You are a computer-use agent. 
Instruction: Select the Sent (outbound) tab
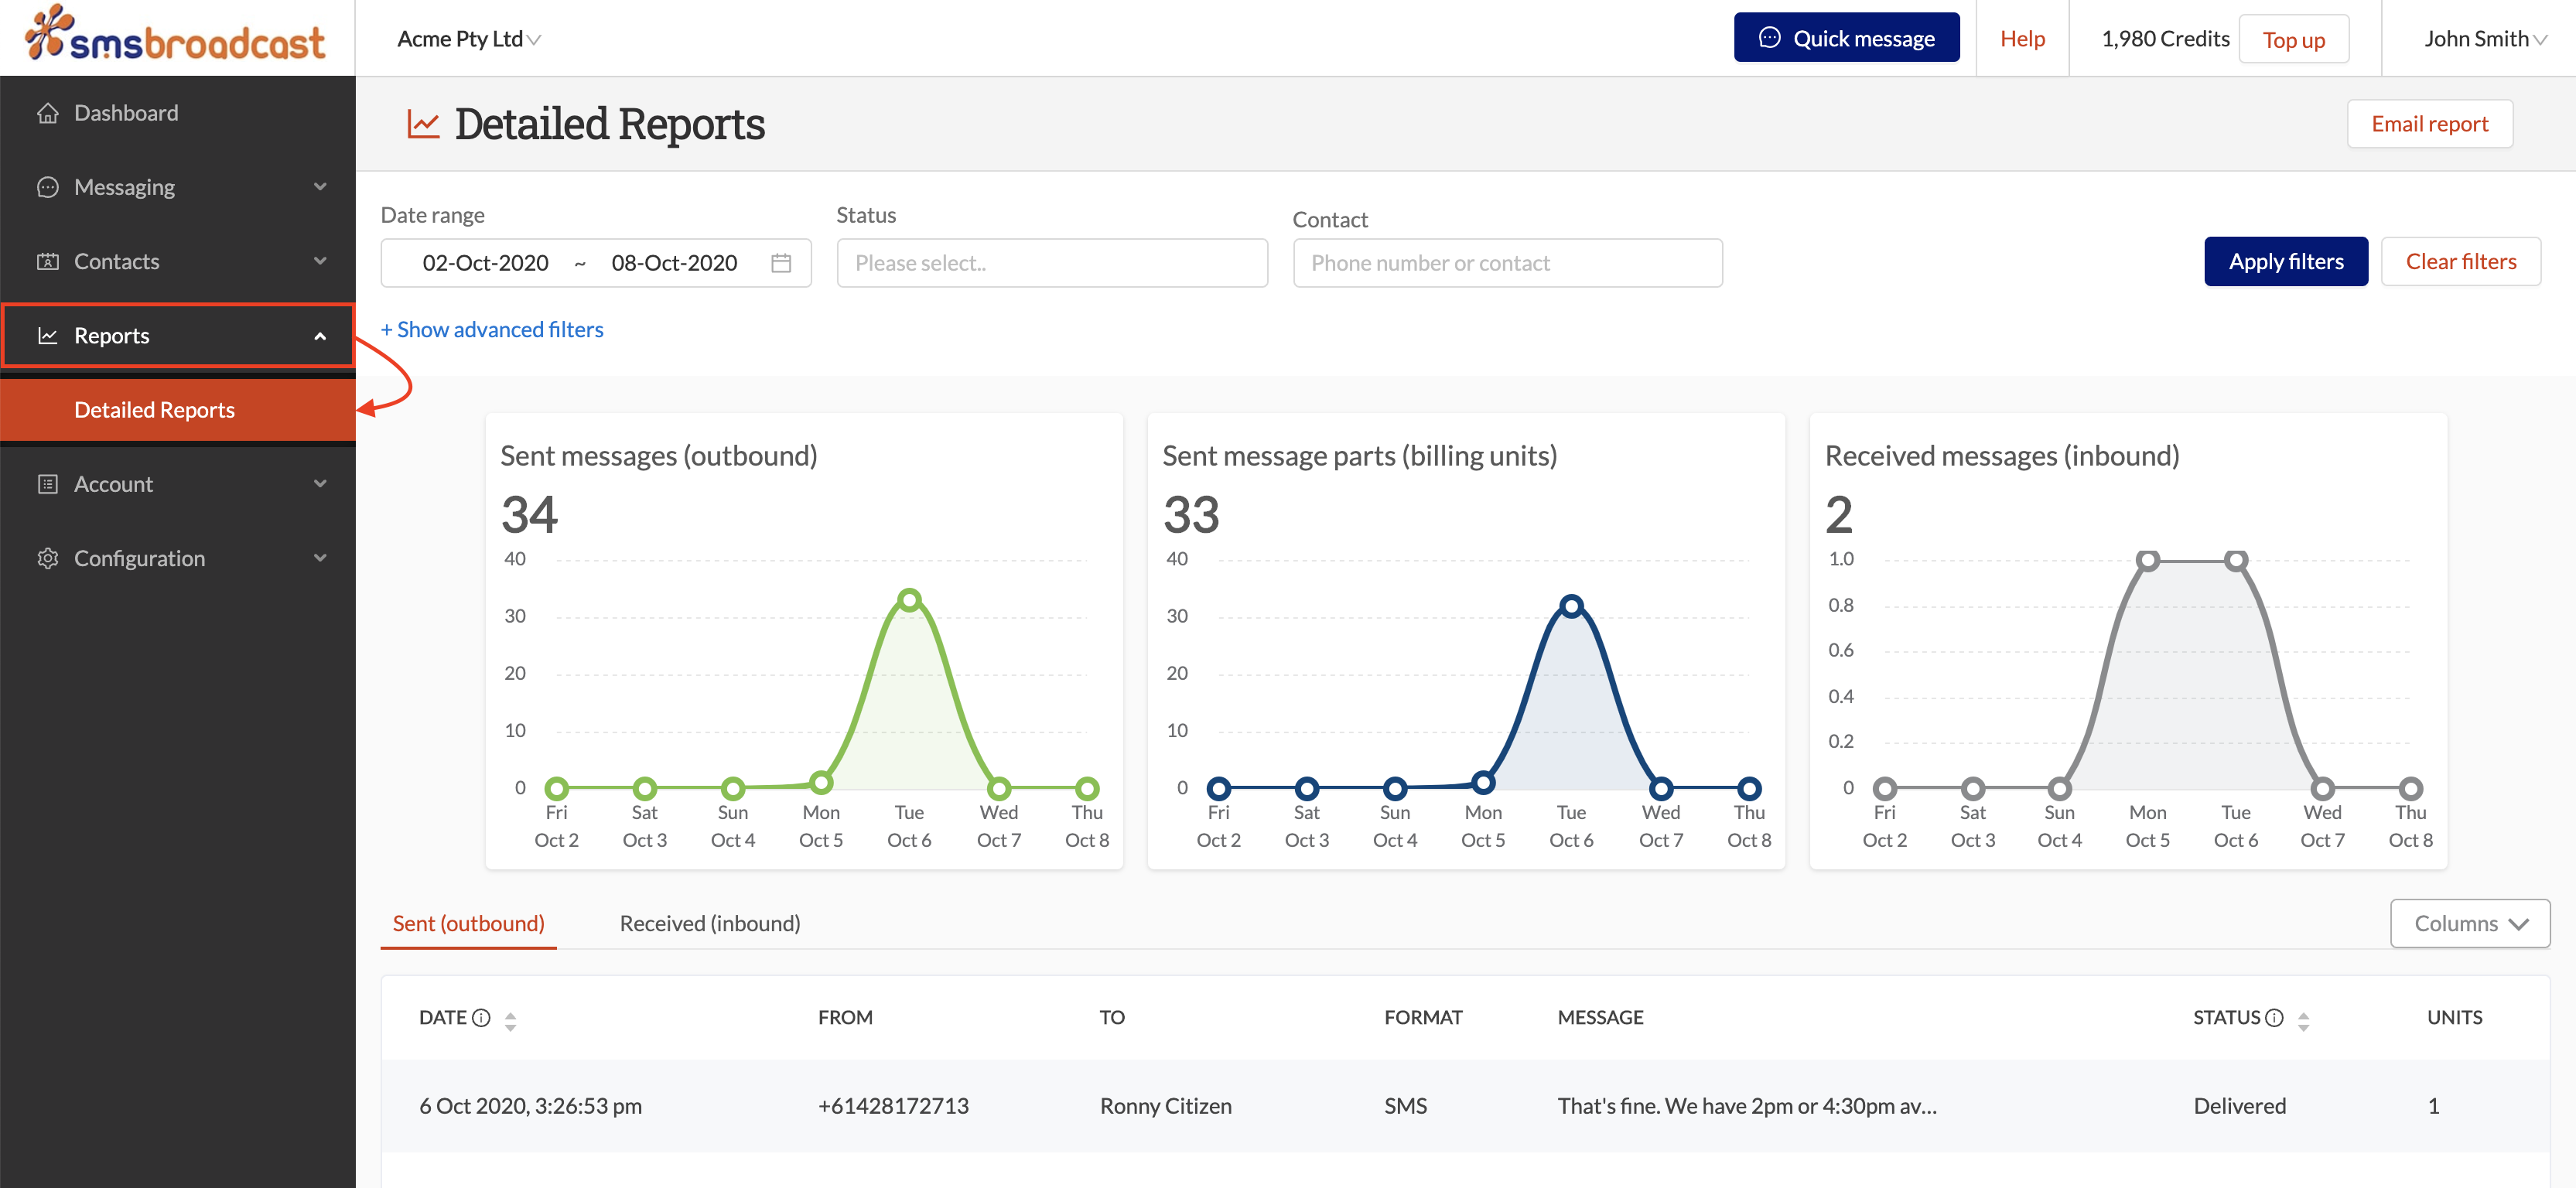coord(468,923)
